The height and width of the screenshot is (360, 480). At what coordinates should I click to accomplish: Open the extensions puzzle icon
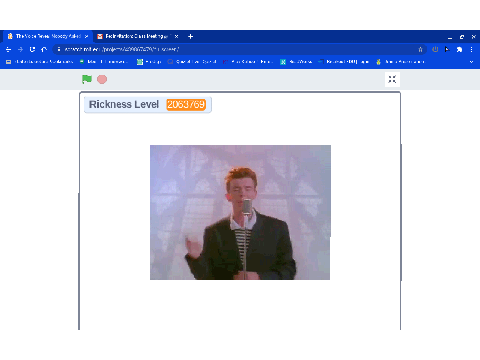[x=459, y=49]
